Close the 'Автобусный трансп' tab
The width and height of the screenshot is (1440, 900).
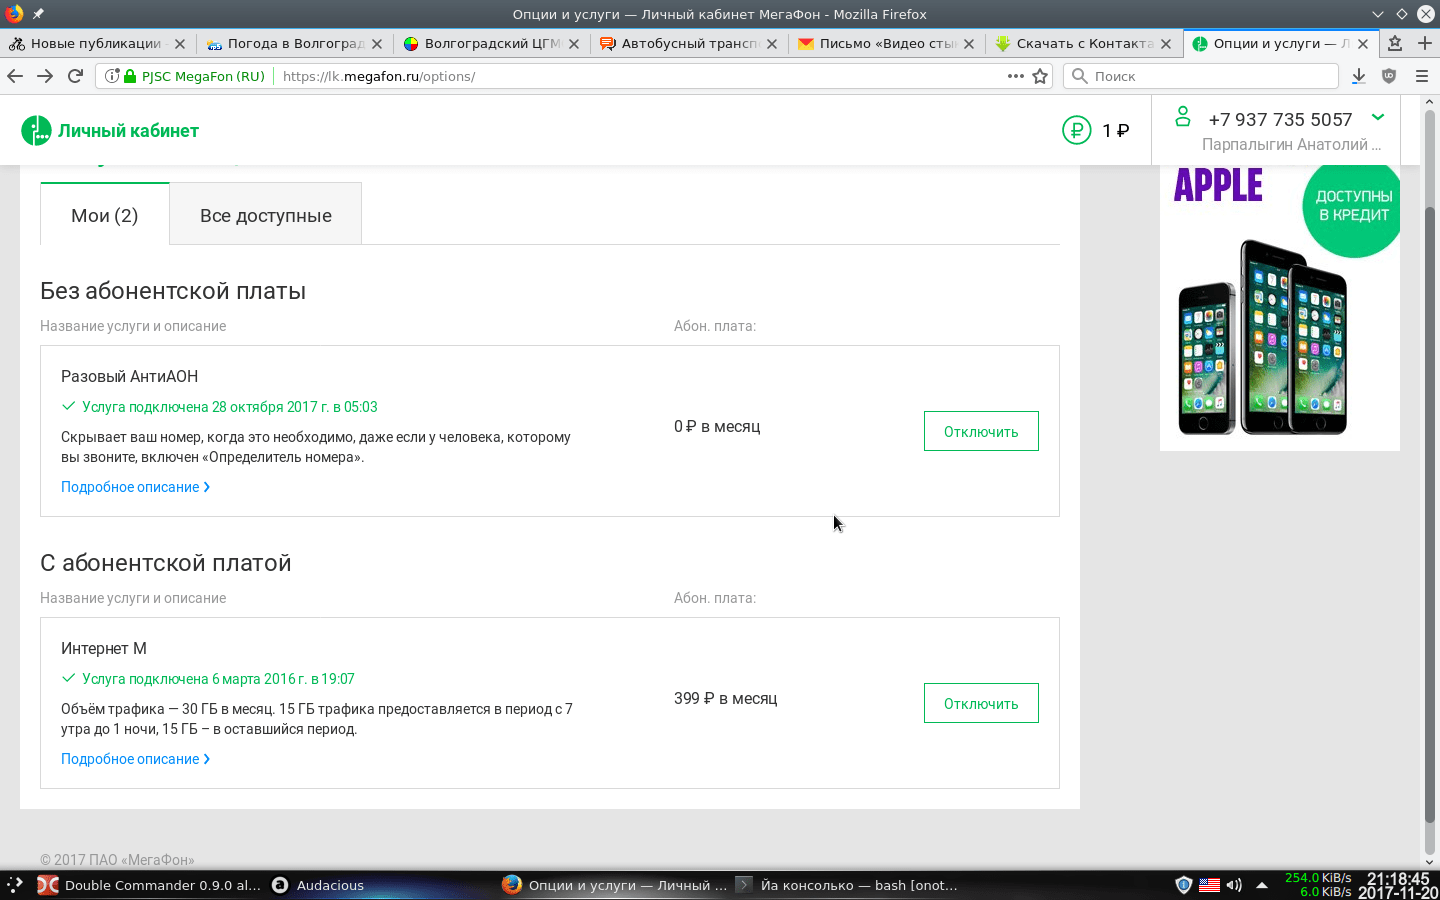[x=772, y=44]
